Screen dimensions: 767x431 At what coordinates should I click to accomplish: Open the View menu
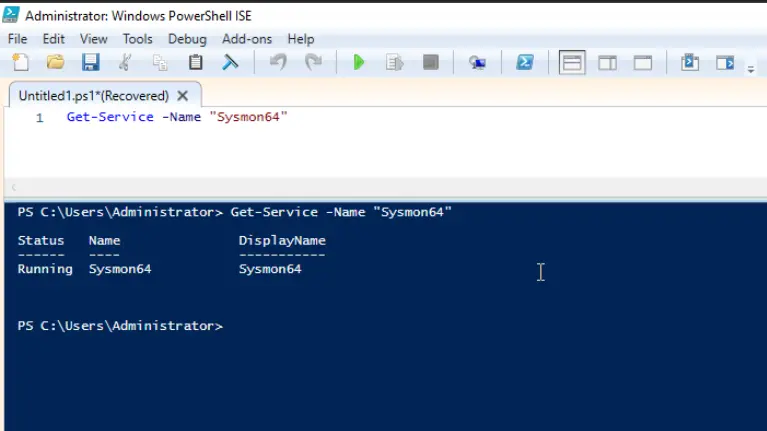[x=93, y=39]
